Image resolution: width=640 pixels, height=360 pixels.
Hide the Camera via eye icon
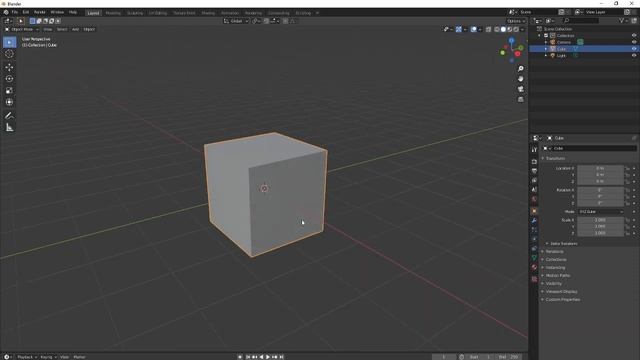click(634, 42)
